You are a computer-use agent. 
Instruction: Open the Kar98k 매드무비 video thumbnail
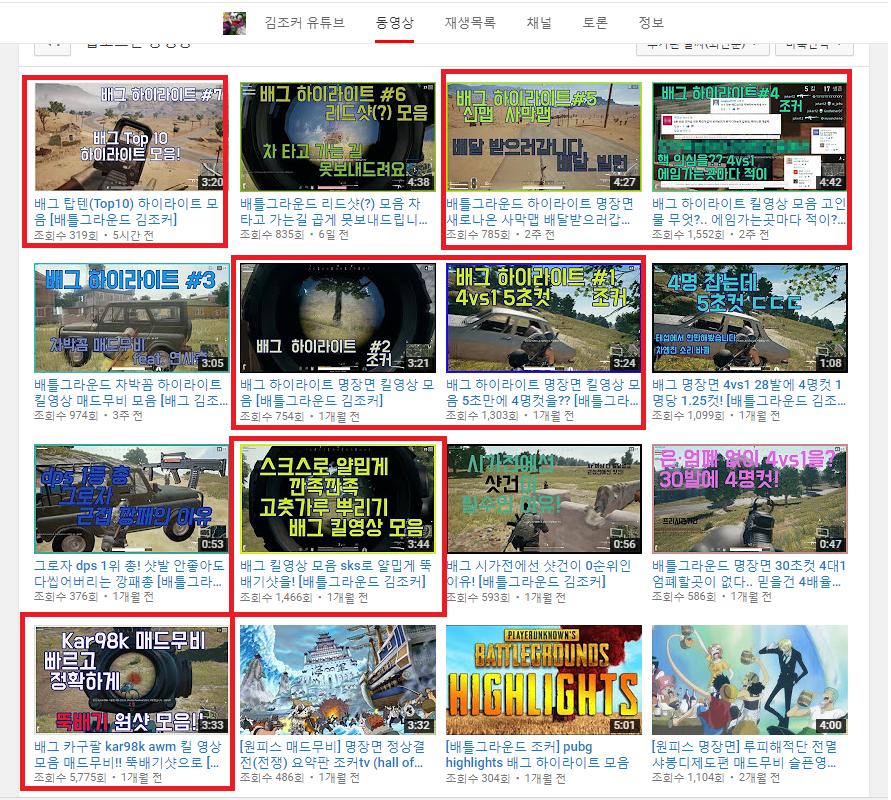pos(129,680)
